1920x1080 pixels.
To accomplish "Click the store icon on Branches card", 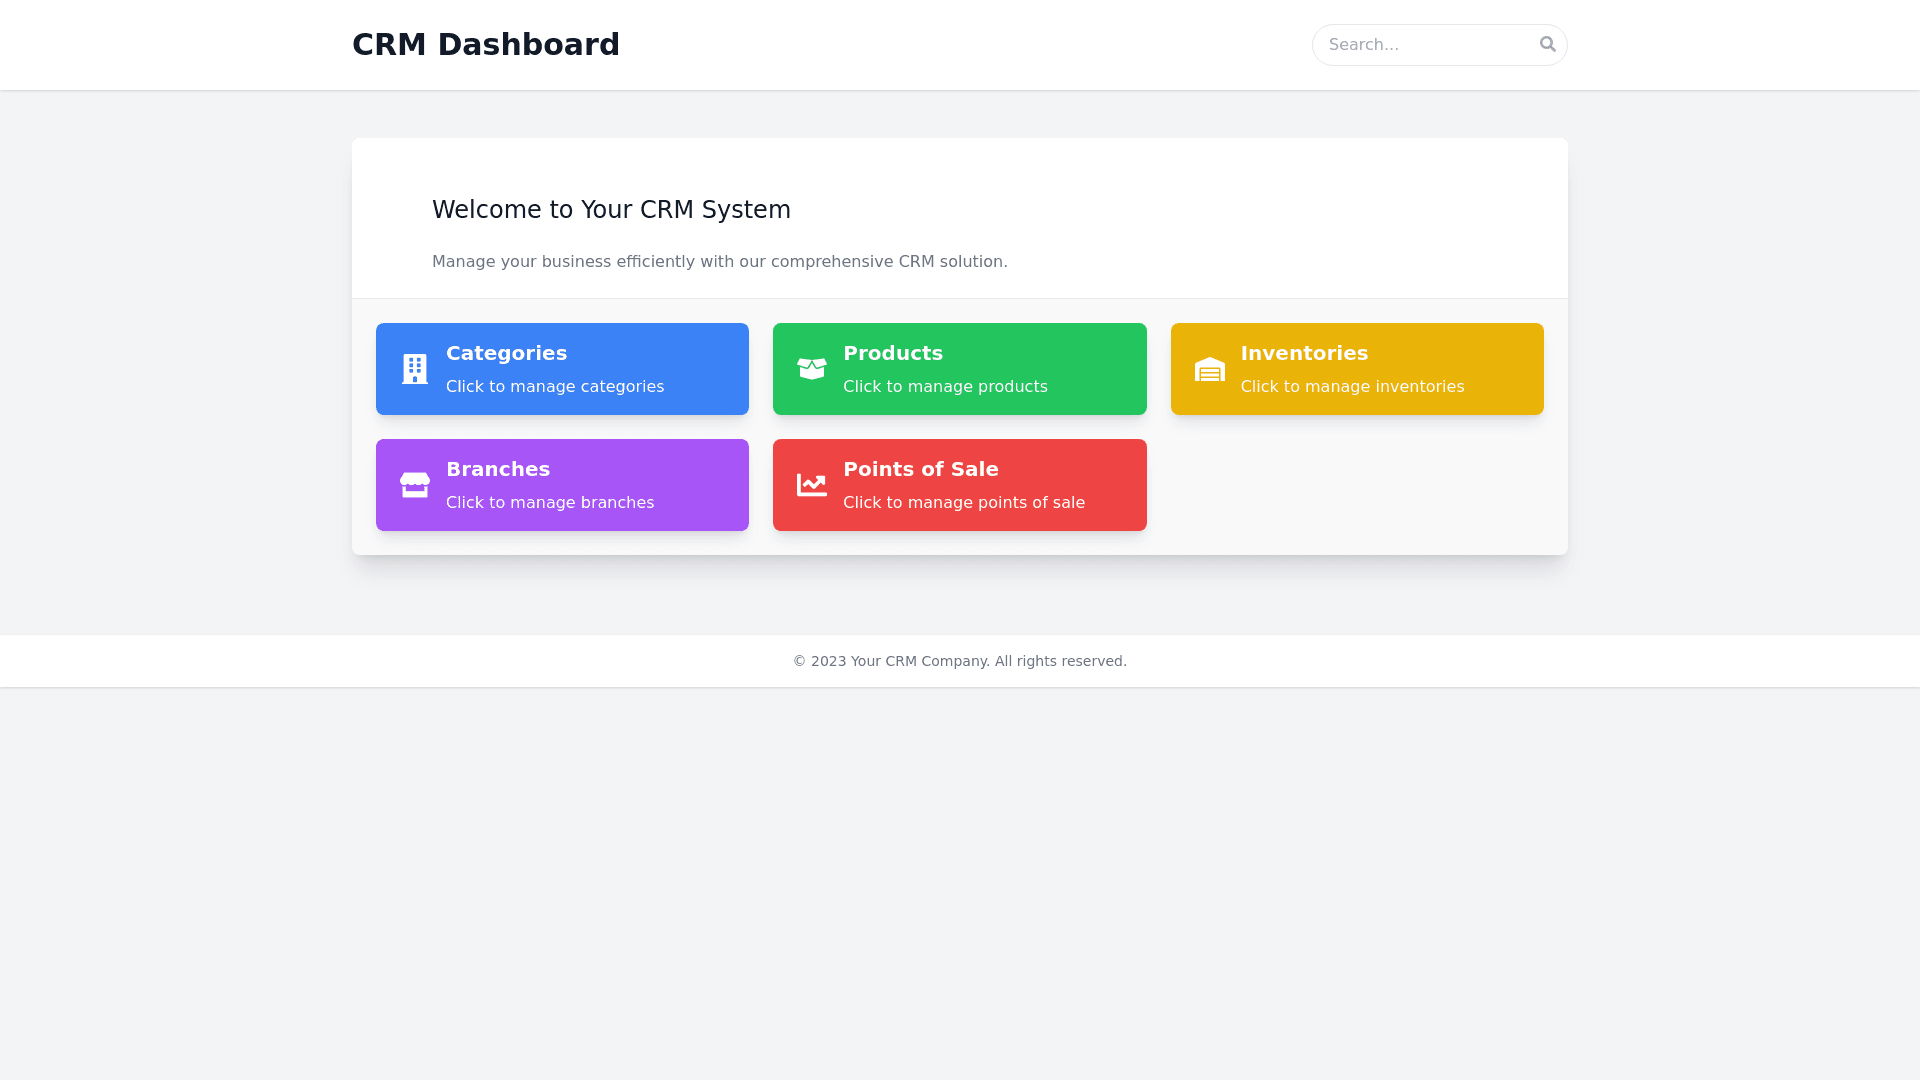I will click(x=414, y=485).
